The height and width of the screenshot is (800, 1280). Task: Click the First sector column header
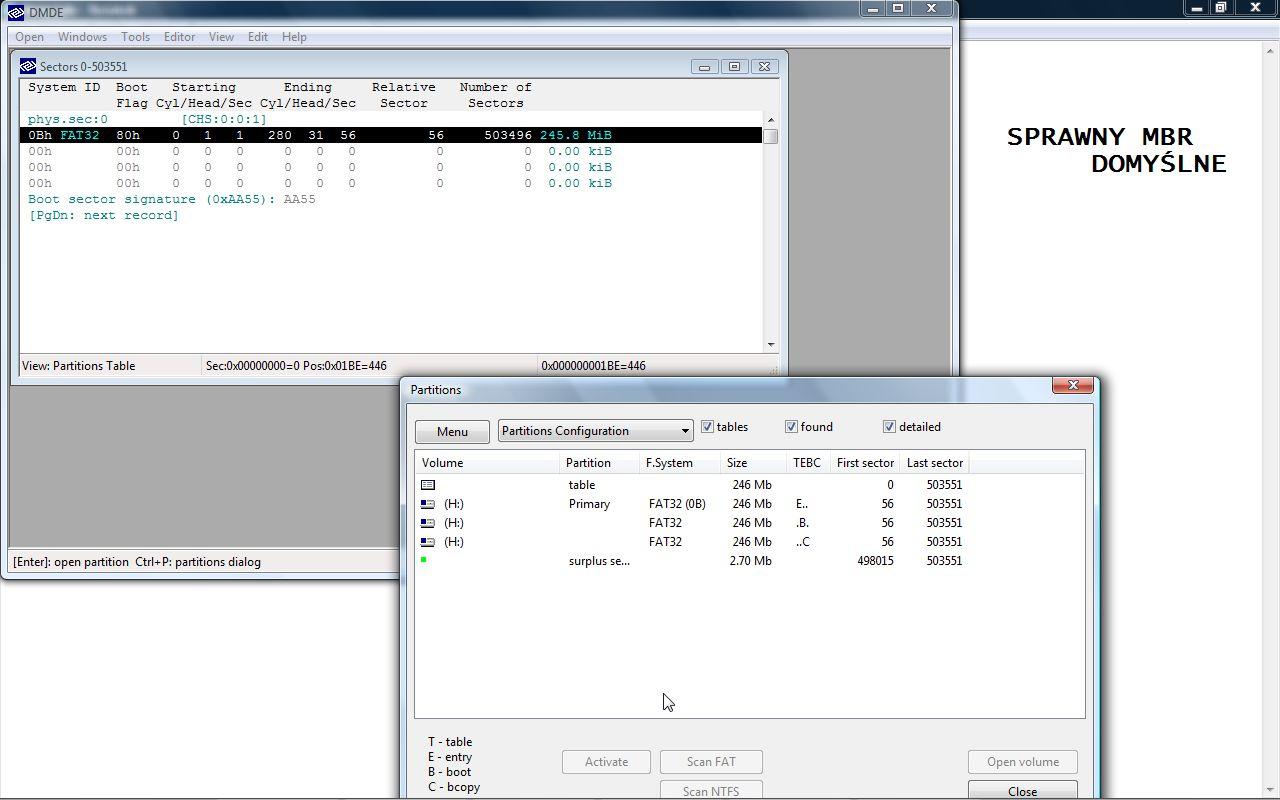(866, 463)
